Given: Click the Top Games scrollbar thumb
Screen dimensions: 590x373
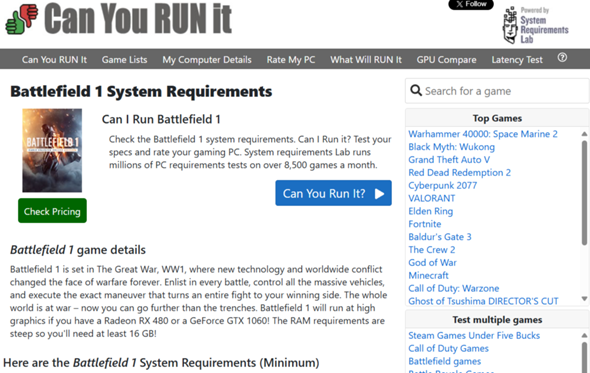Looking at the screenshot, I should pos(584,193).
